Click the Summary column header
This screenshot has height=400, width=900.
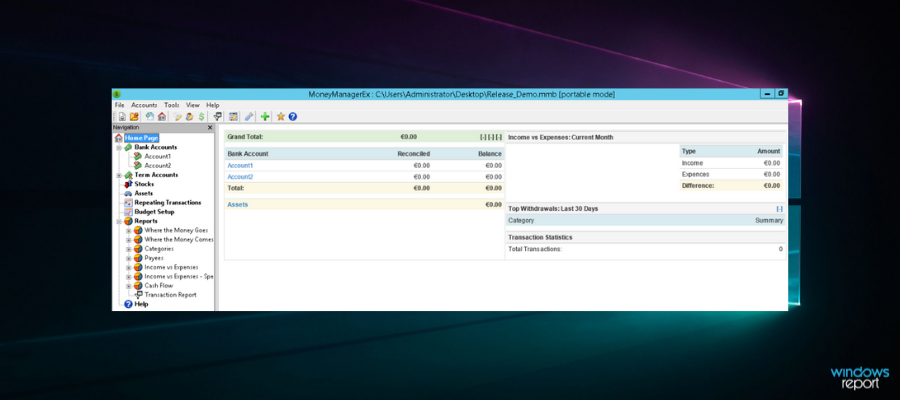pyautogui.click(x=769, y=220)
